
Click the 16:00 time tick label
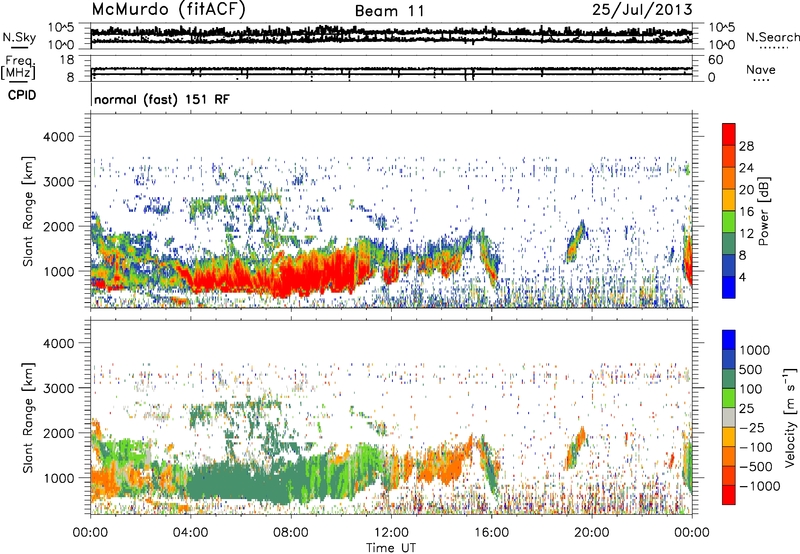[491, 533]
